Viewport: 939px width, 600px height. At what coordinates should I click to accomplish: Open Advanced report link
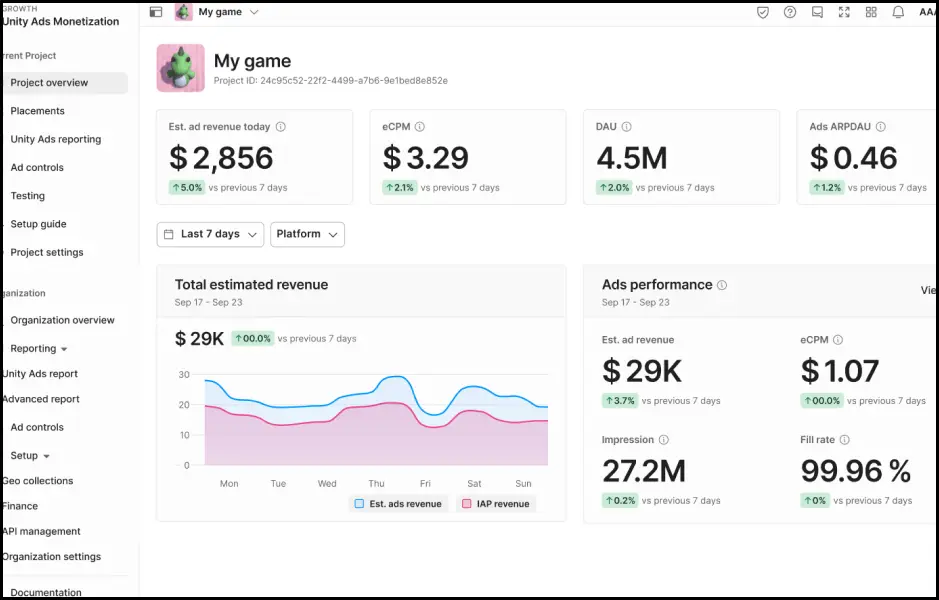coord(41,399)
